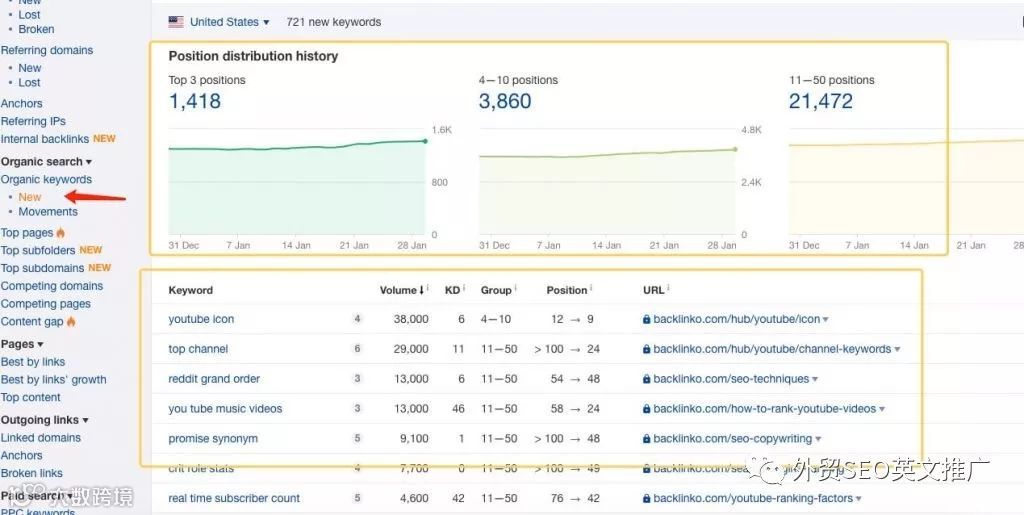1024x515 pixels.
Task: Click the Top 3 positions chart endpoint
Action: coord(425,141)
